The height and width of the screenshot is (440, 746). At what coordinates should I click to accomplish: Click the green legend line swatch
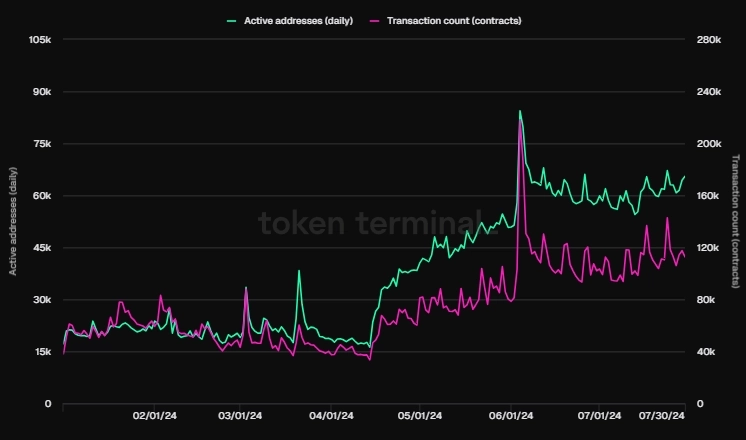(x=234, y=20)
